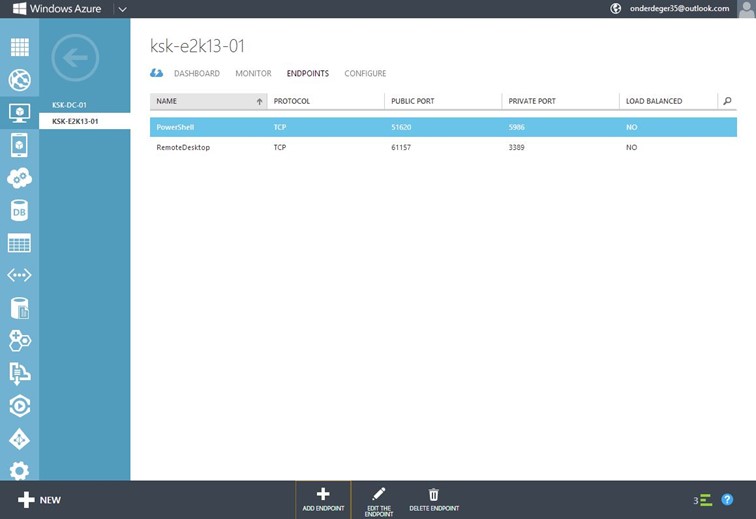Screen dimensions: 756x519
Task: Open the SQL Databases DB icon
Action: (x=19, y=211)
